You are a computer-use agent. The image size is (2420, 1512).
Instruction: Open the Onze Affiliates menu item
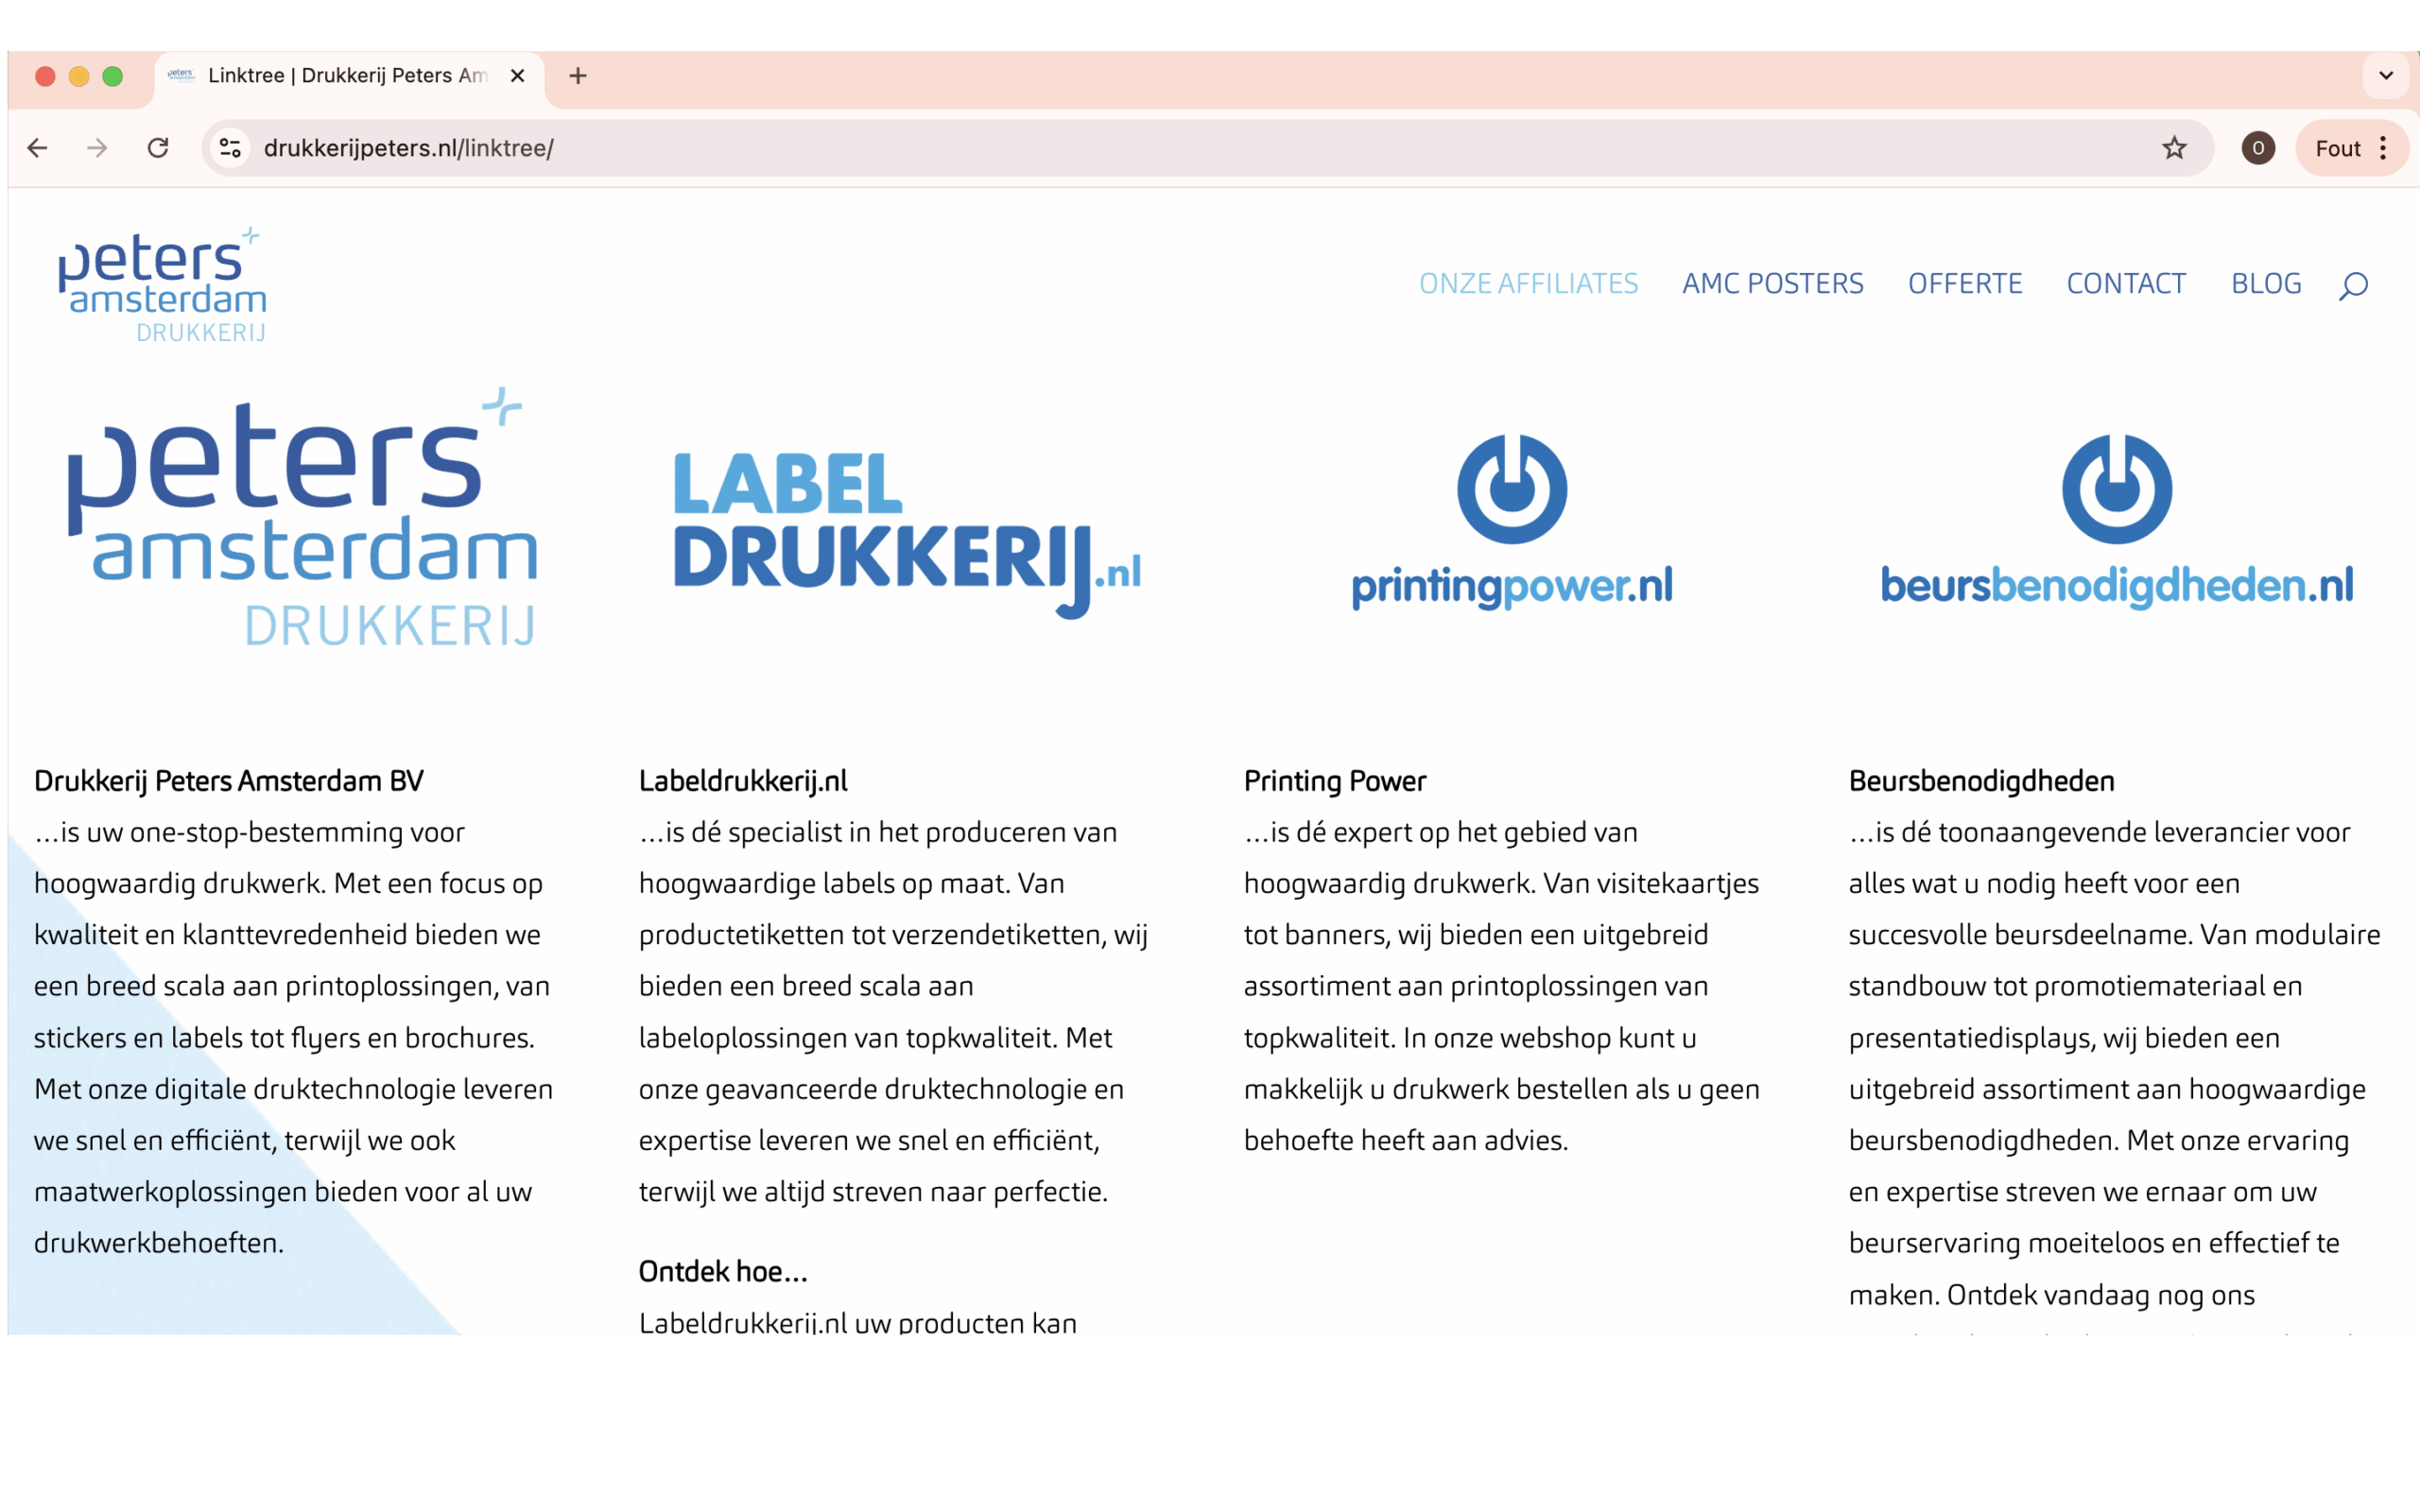[x=1528, y=284]
